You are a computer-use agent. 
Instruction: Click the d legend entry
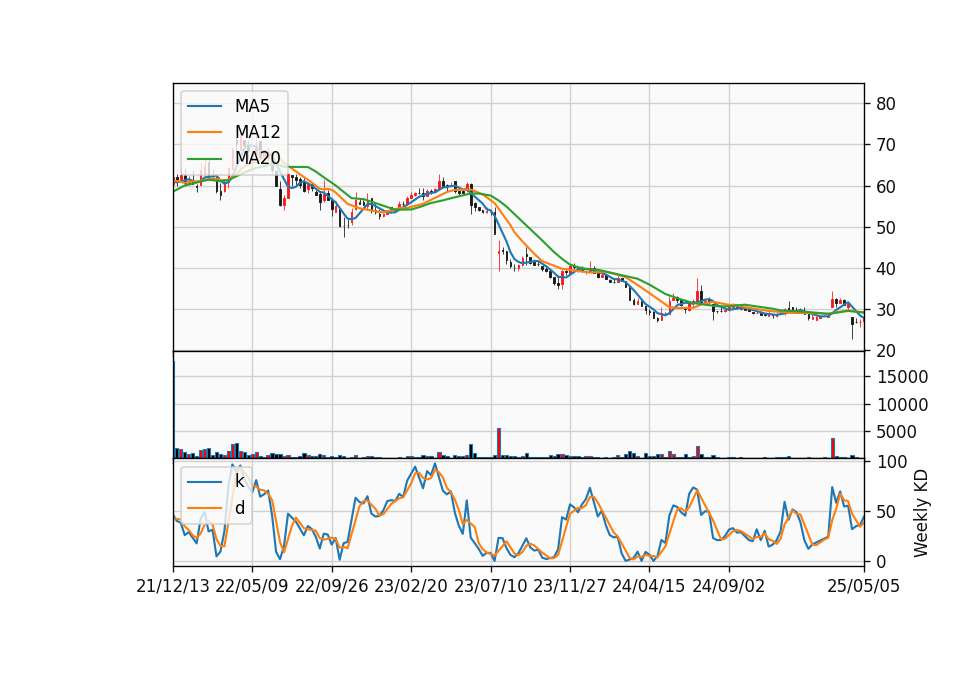click(x=239, y=508)
